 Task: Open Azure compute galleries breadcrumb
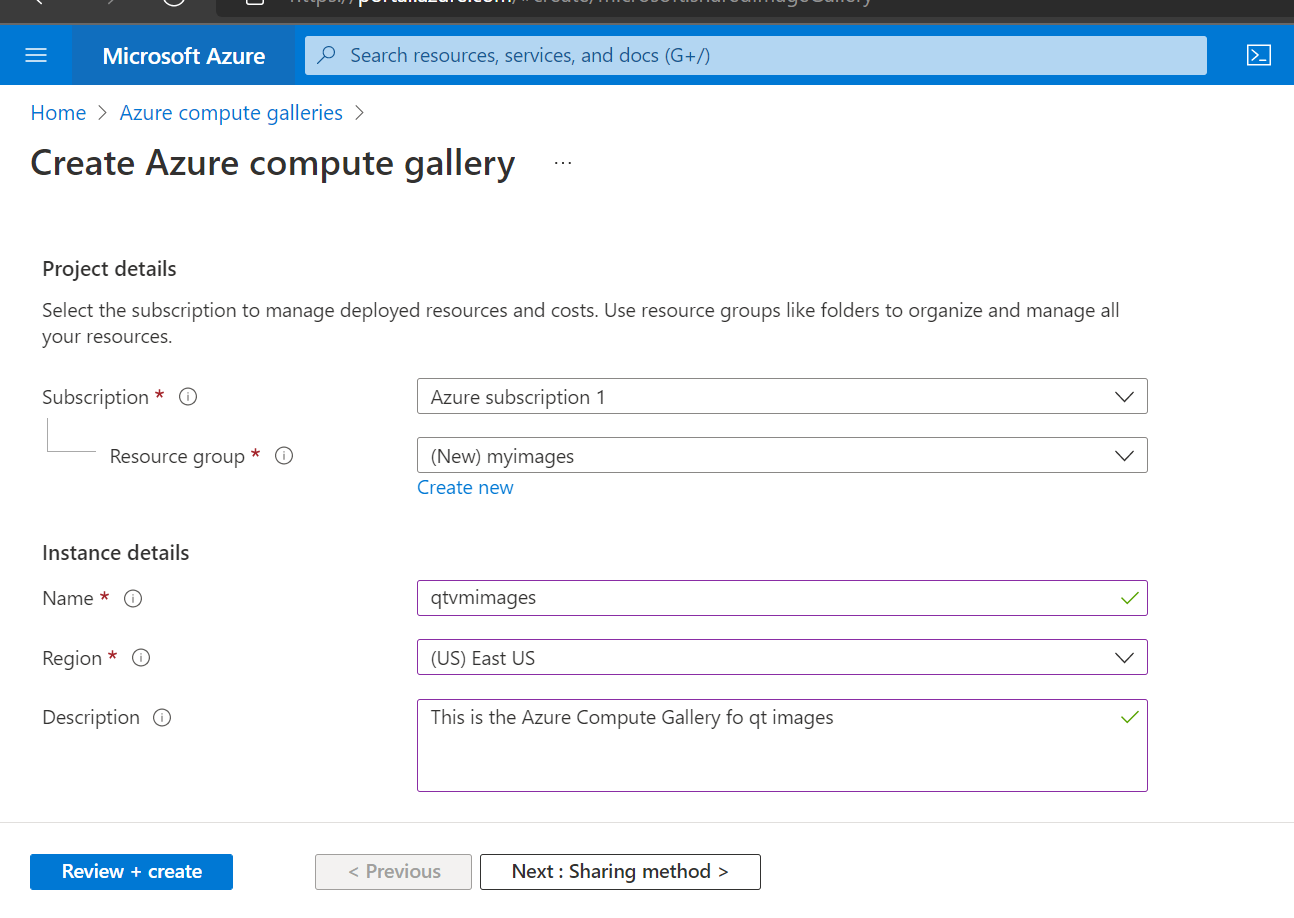point(231,113)
